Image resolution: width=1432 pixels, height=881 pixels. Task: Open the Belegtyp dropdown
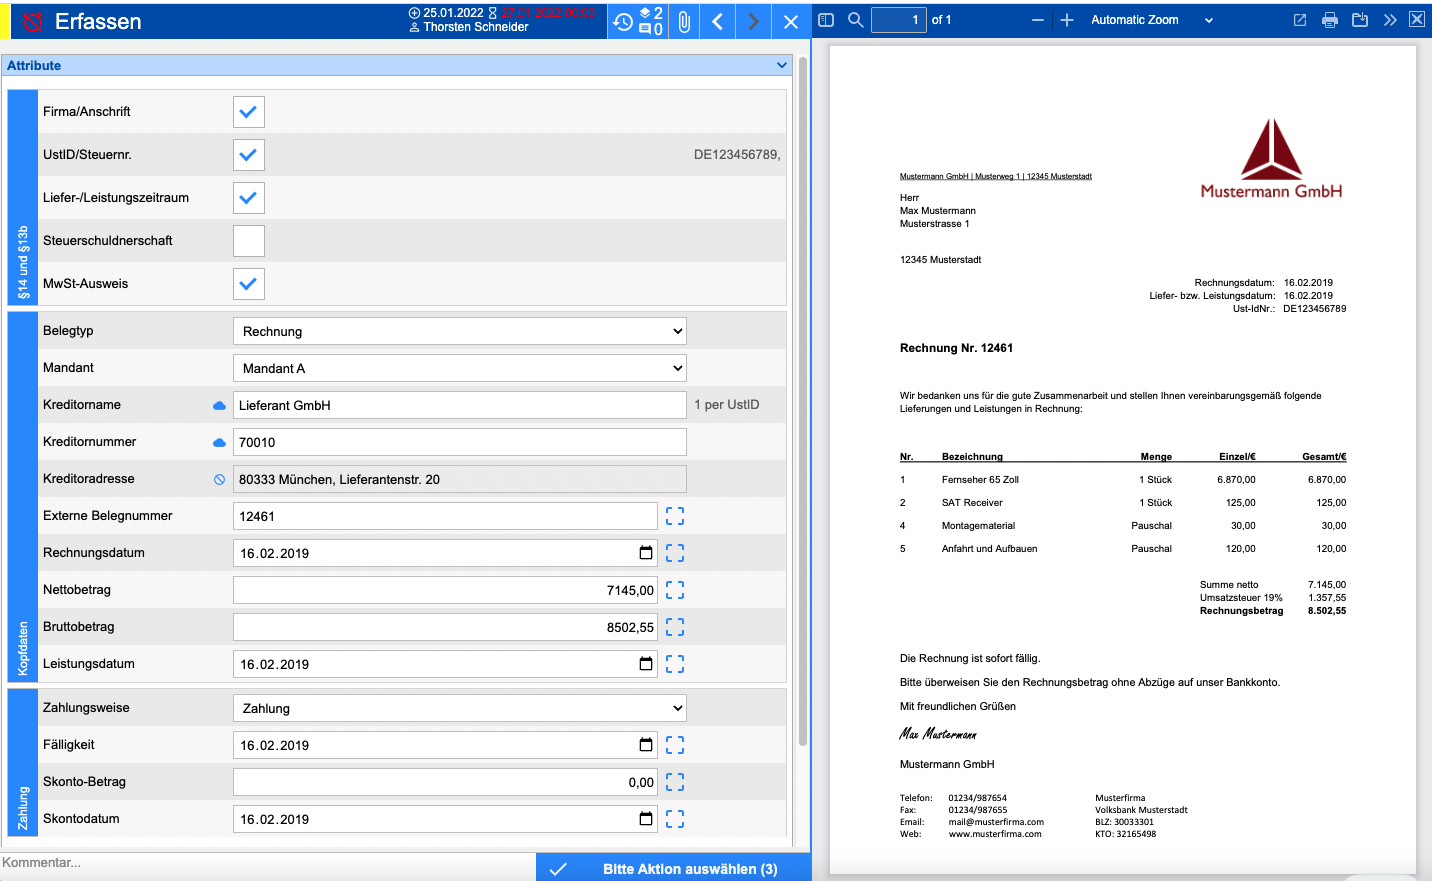460,331
